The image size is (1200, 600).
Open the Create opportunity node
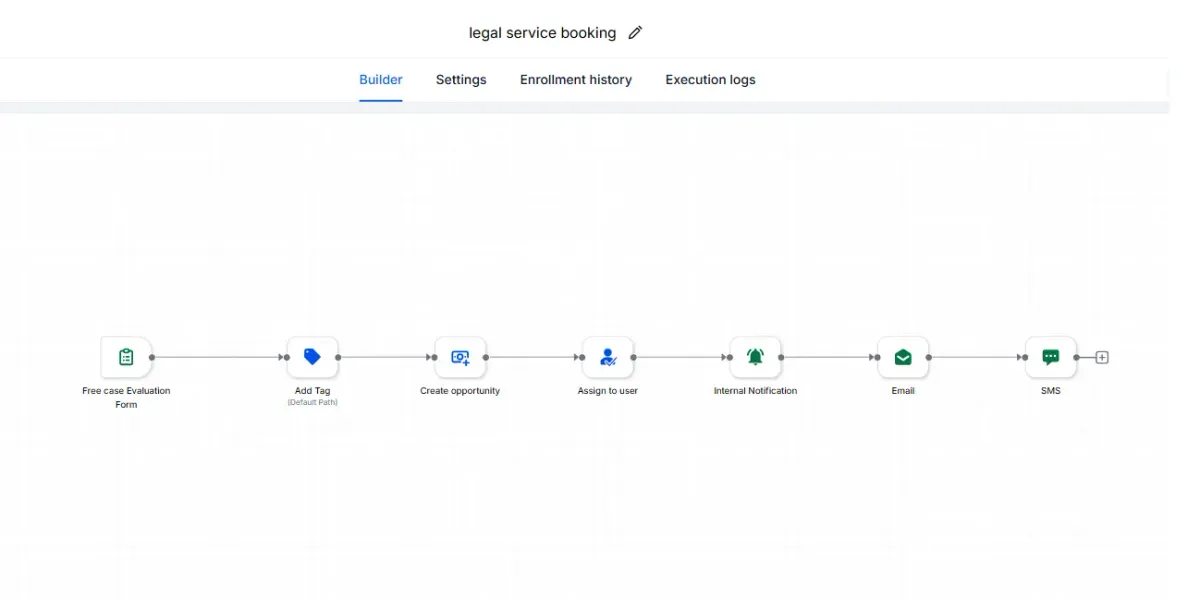(460, 357)
